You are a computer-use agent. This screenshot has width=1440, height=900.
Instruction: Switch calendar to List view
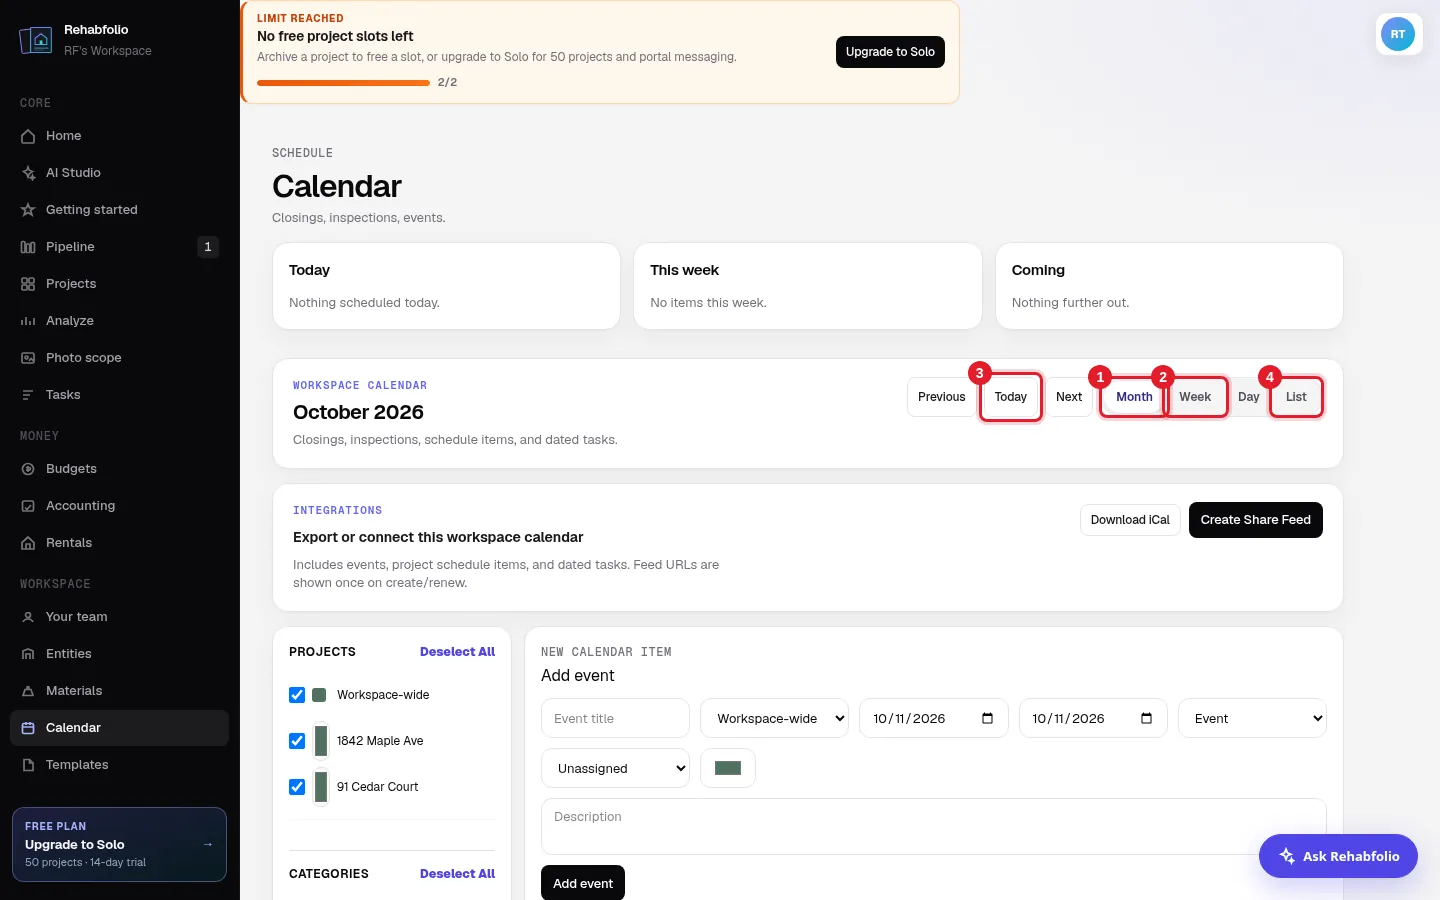point(1296,397)
